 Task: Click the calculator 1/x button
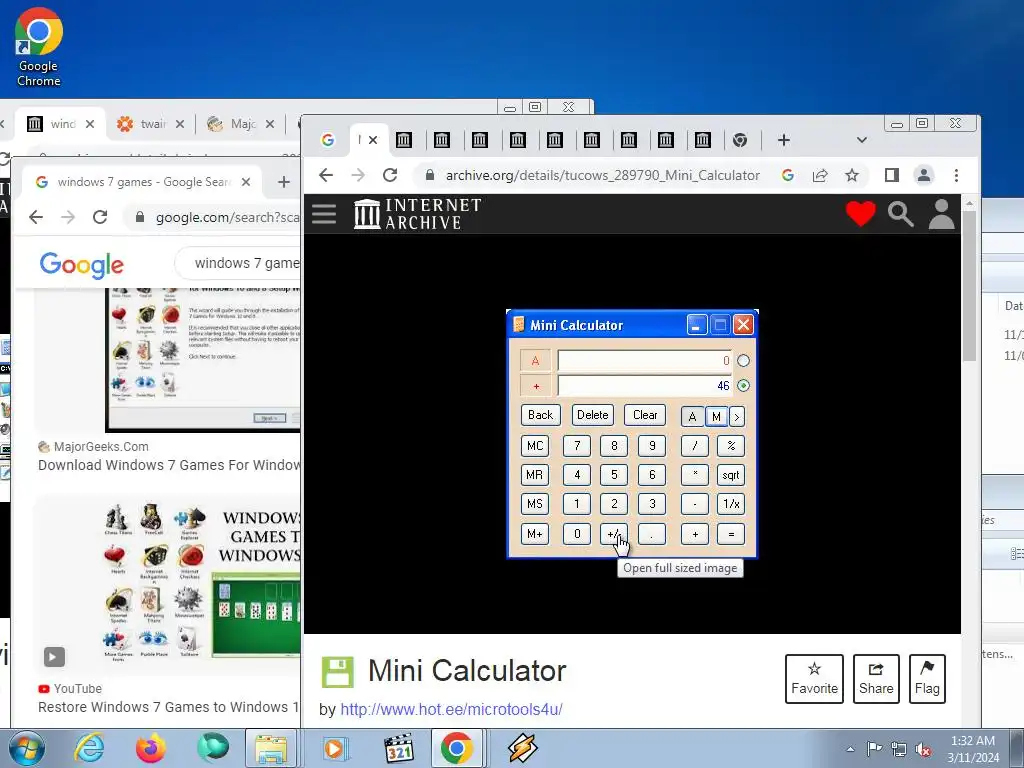[x=731, y=504]
